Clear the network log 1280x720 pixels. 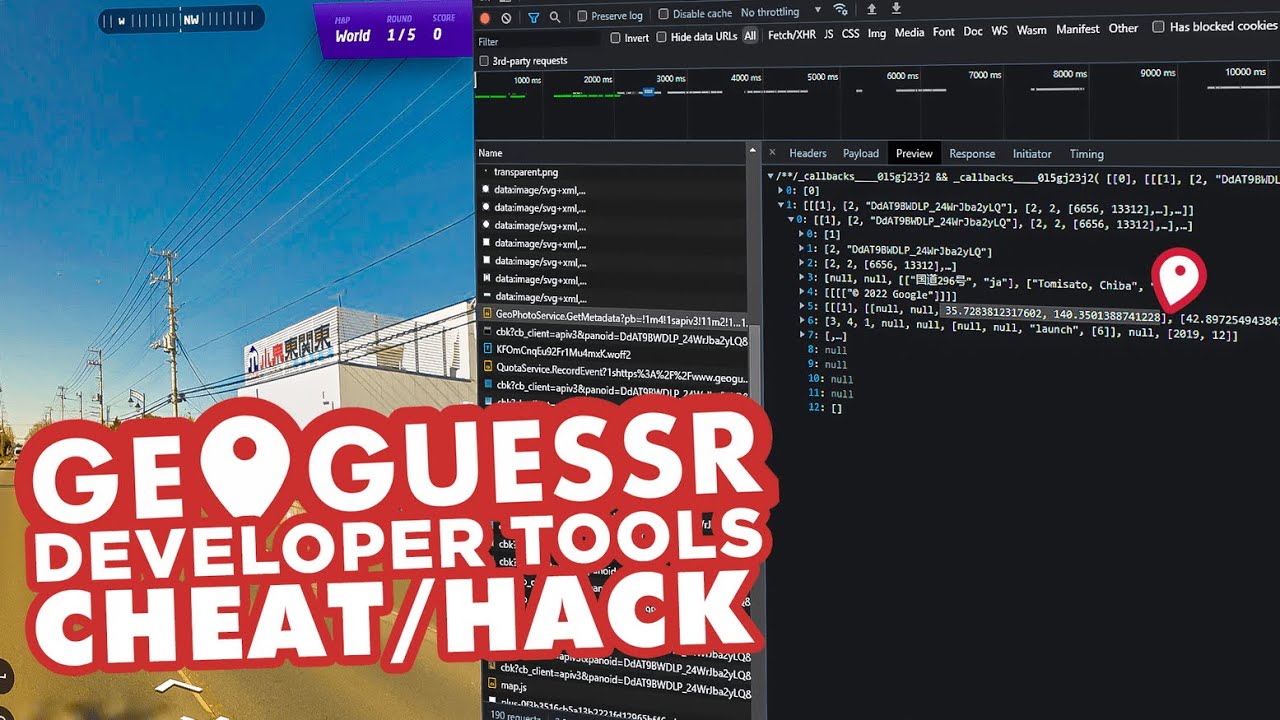tap(507, 17)
